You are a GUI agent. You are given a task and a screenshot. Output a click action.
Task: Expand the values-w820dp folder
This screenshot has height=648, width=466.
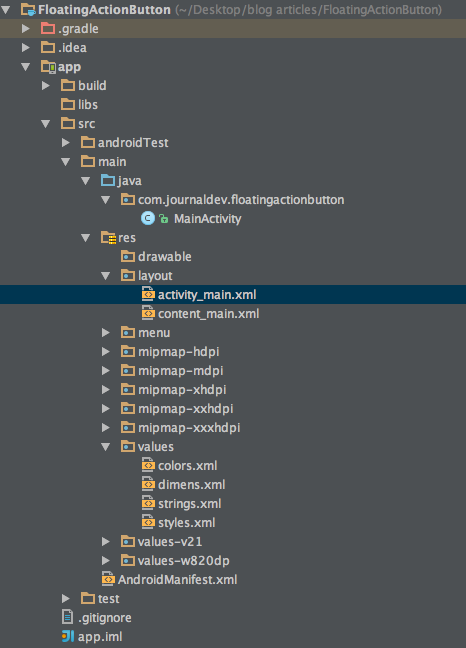(106, 561)
